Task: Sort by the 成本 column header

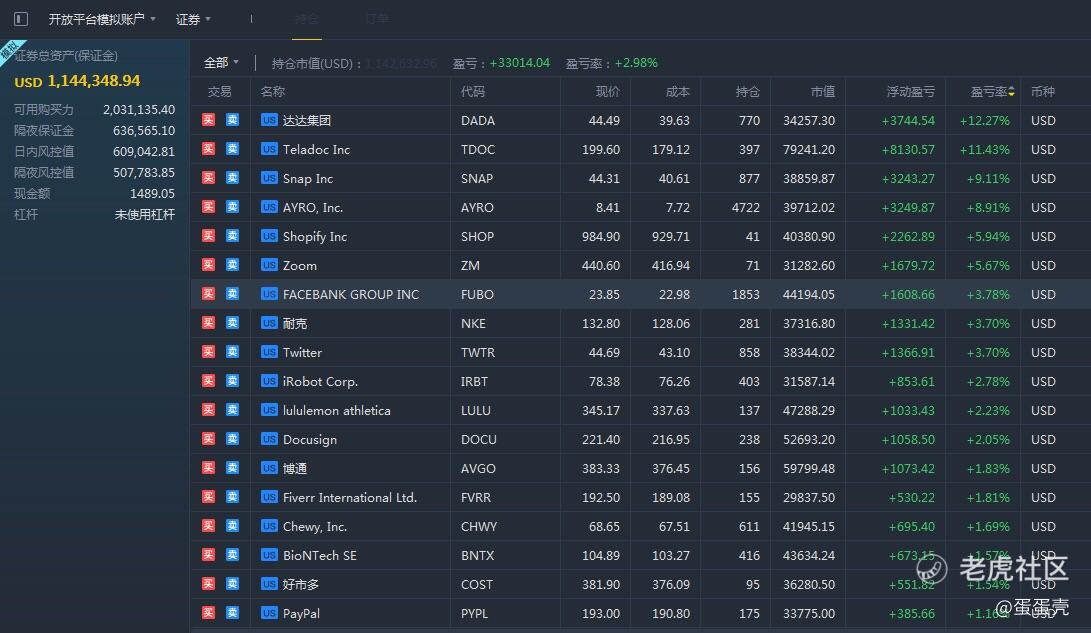Action: (x=678, y=91)
